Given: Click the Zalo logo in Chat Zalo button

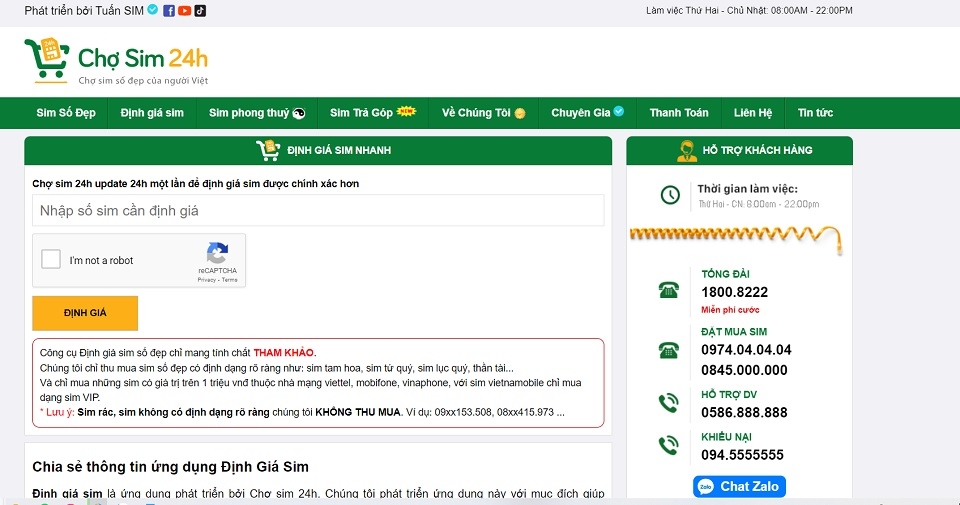Looking at the screenshot, I should pyautogui.click(x=706, y=487).
